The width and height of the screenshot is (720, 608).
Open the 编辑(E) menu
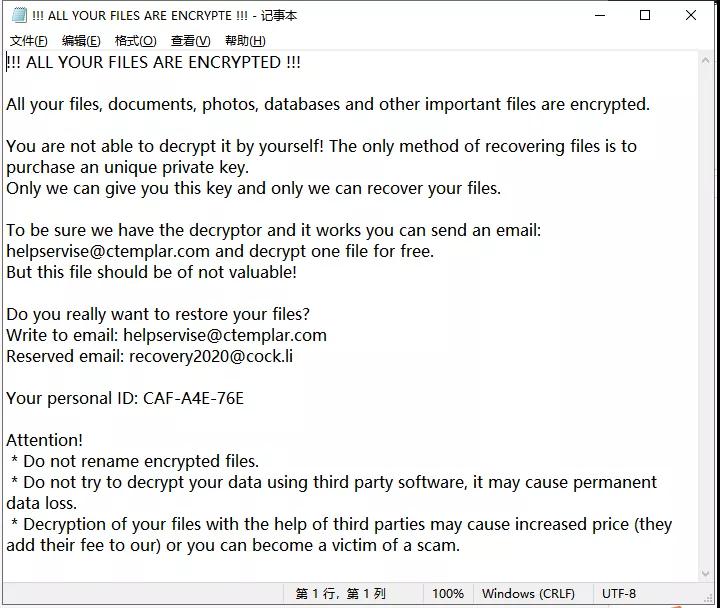(x=81, y=41)
